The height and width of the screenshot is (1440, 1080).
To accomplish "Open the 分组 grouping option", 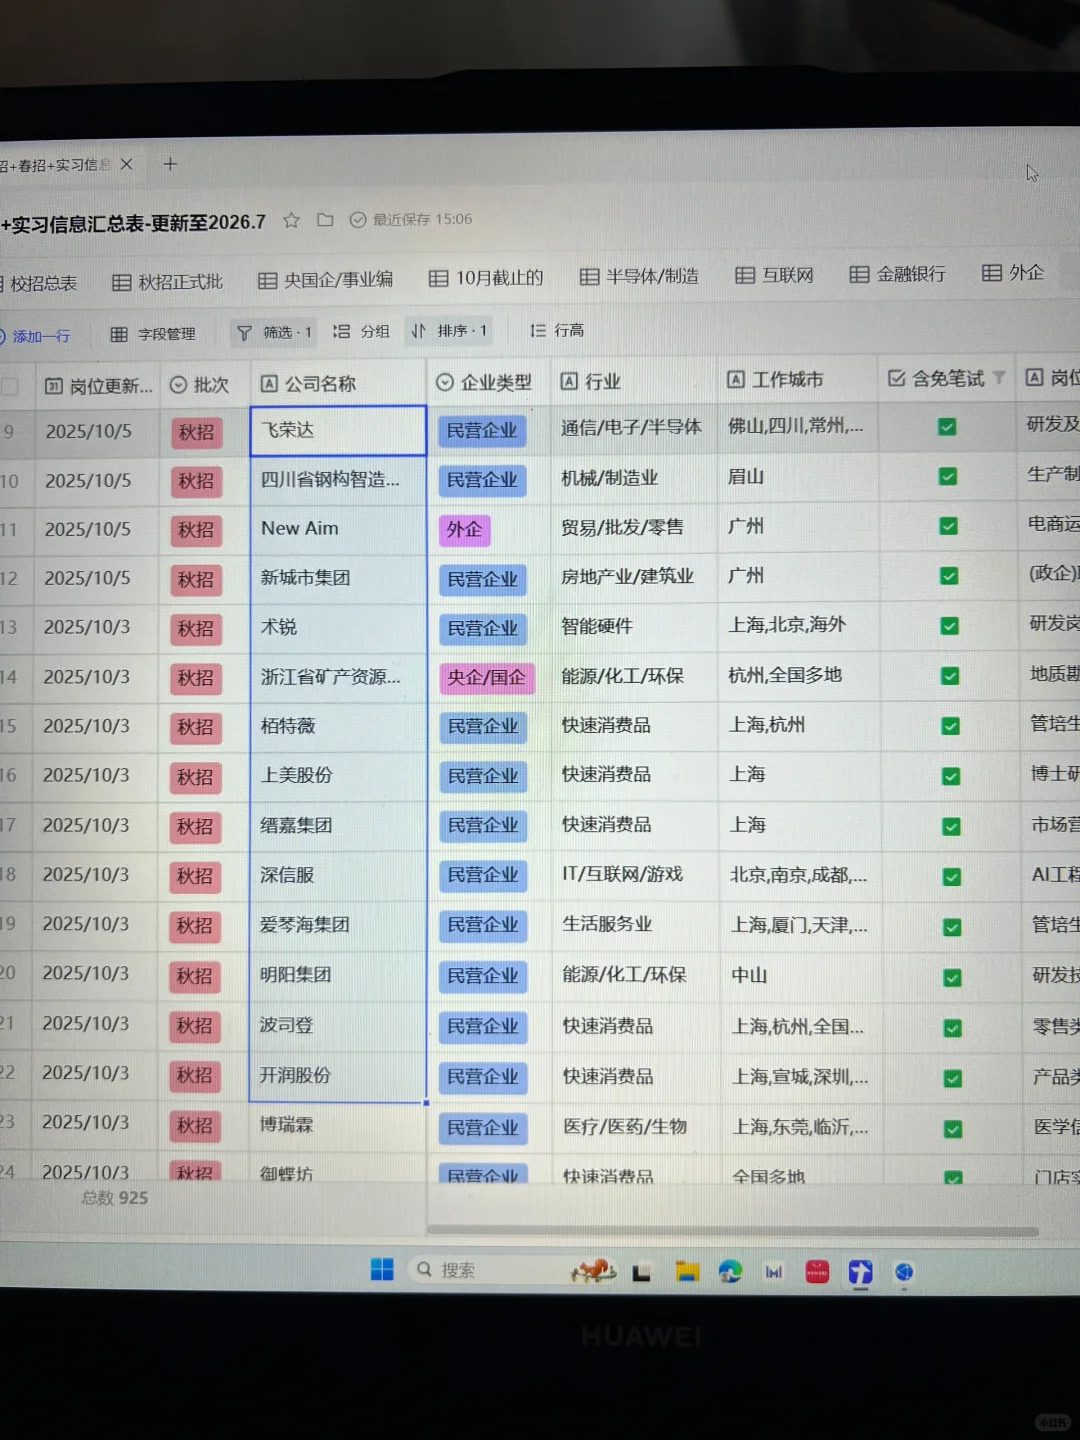I will pyautogui.click(x=361, y=331).
